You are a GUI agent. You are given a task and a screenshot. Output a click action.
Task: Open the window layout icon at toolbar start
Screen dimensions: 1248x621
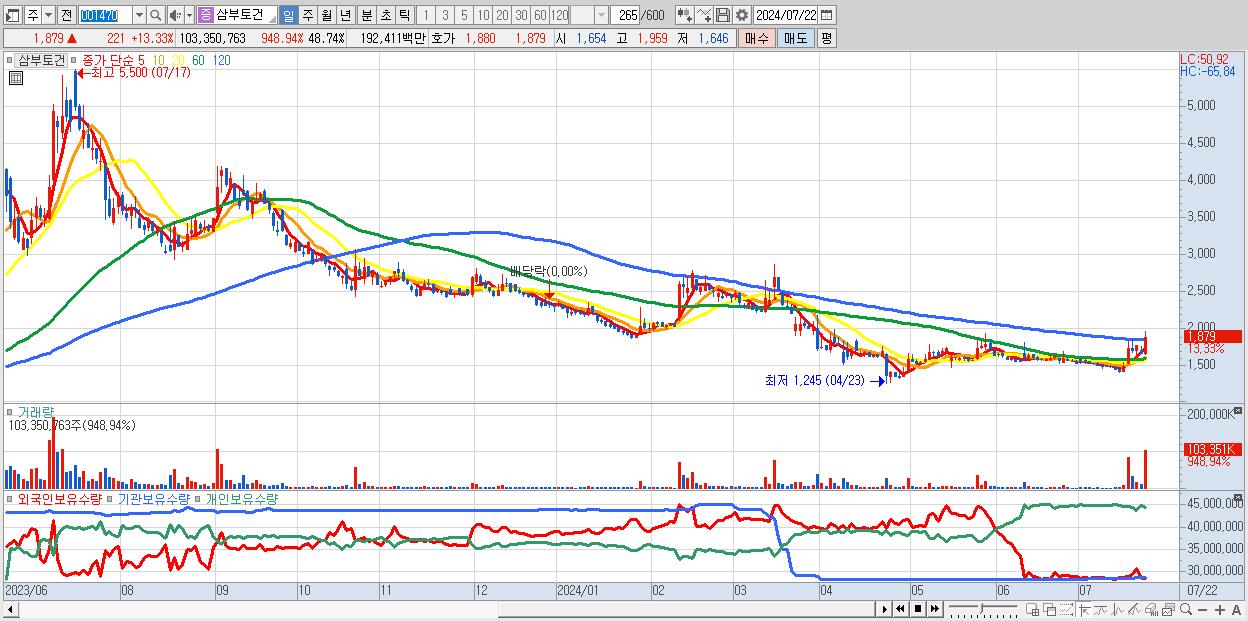click(x=13, y=16)
